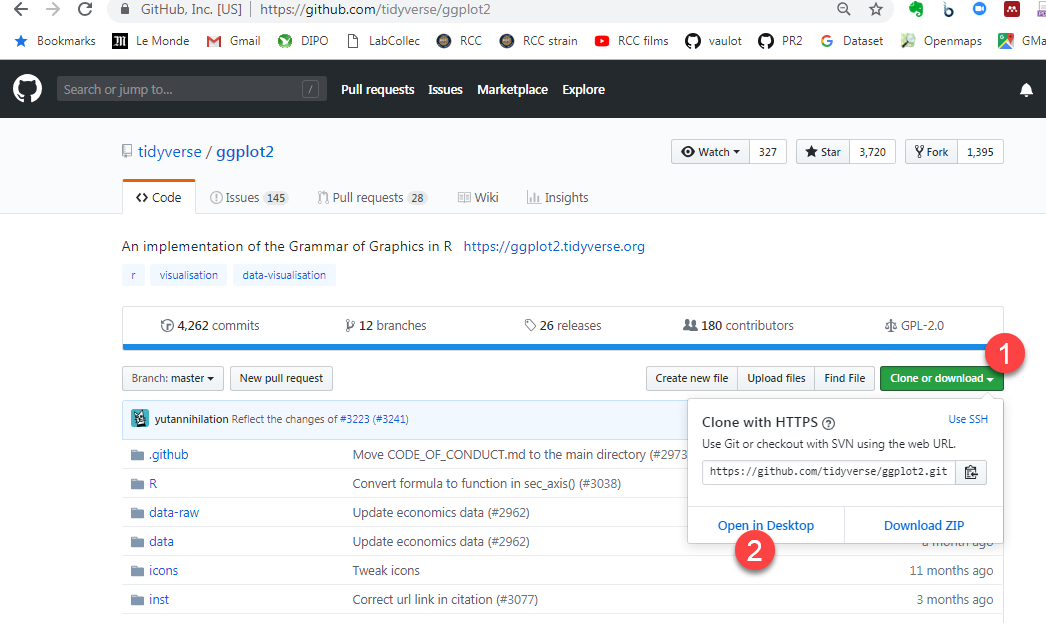The height and width of the screenshot is (623, 1046).
Task: Open Issues in top navigation
Action: click(445, 89)
